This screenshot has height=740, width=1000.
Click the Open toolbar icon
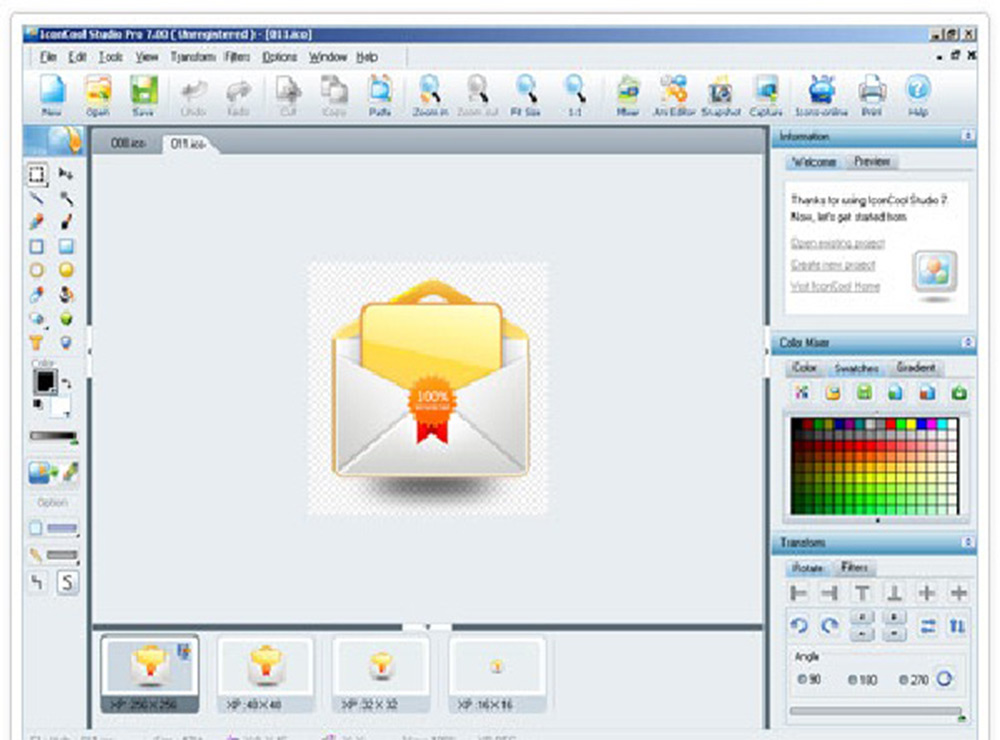[98, 95]
